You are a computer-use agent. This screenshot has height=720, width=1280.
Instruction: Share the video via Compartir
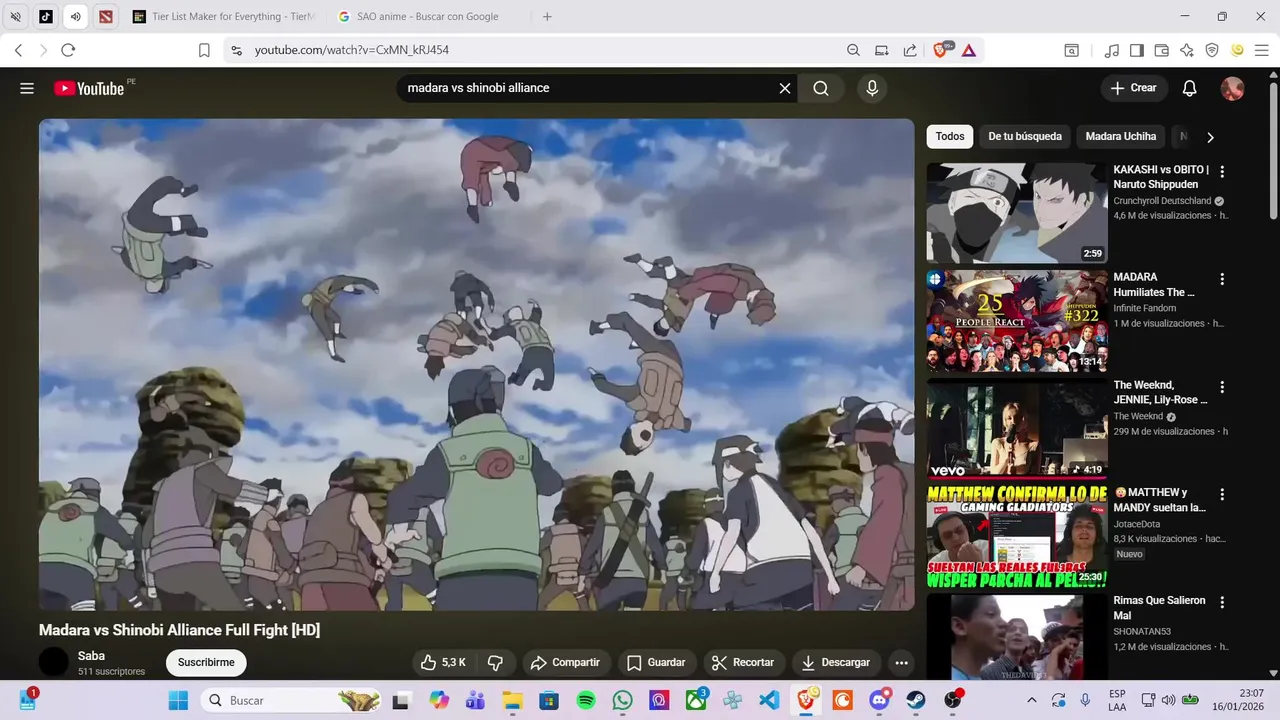point(565,662)
